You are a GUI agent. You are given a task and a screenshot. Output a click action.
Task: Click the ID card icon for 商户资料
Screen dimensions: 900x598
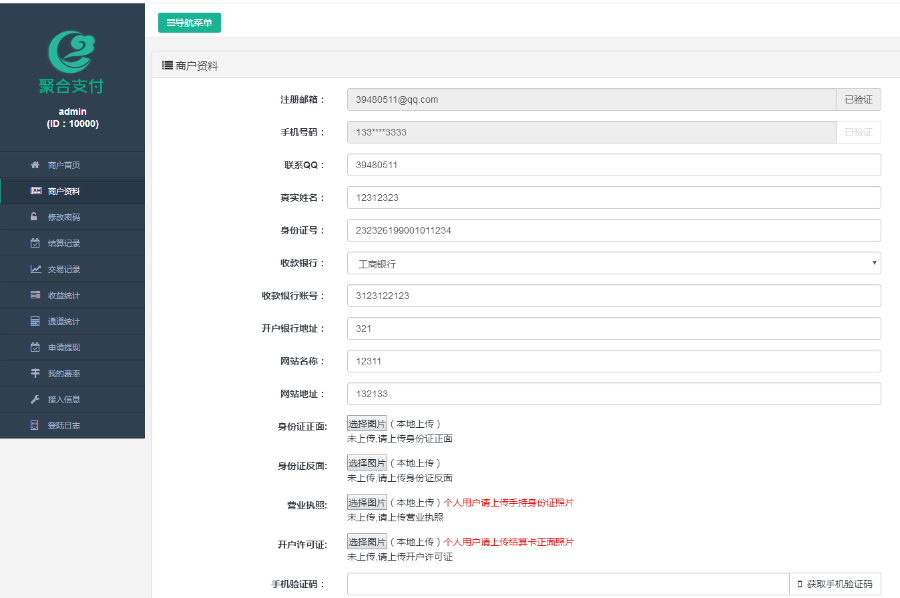[x=36, y=191]
